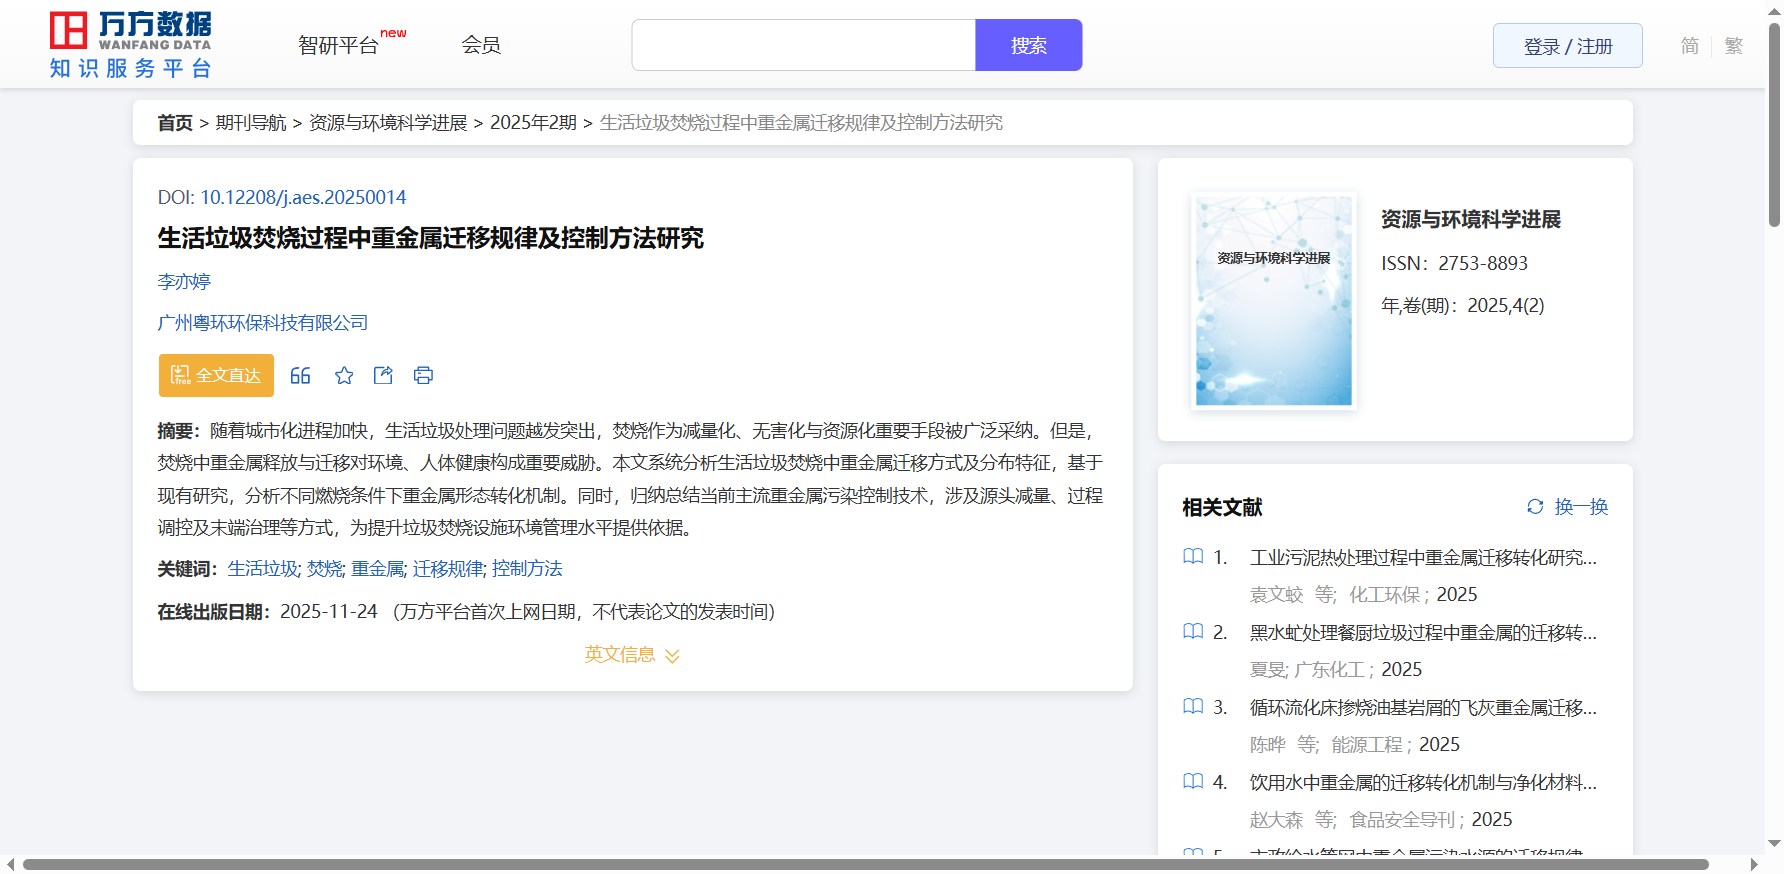Click book icon for related article 1

click(x=1193, y=557)
